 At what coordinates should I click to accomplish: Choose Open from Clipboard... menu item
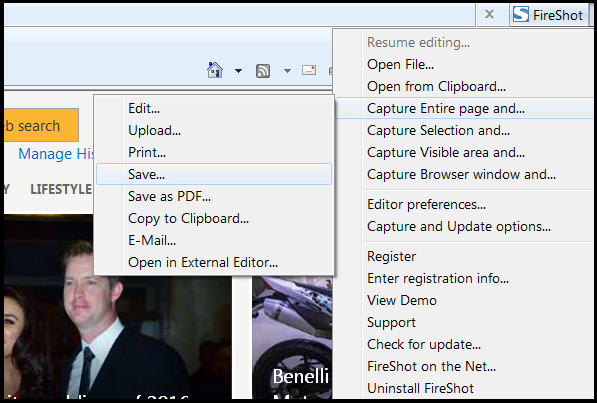click(465, 86)
